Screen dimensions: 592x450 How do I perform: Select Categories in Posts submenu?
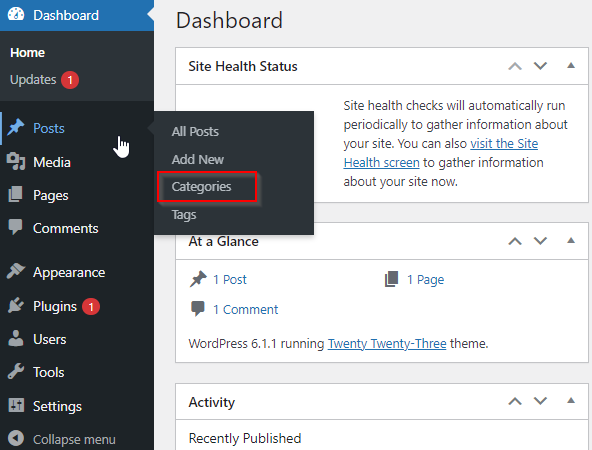(201, 186)
